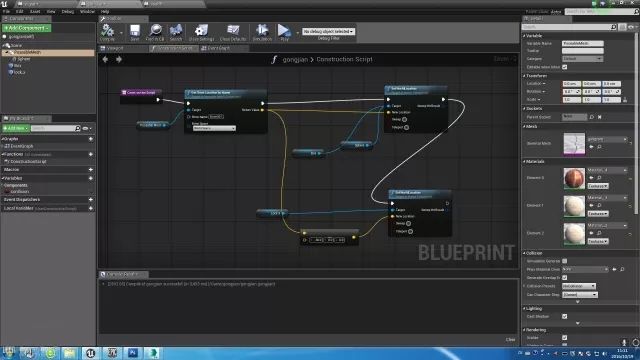
Task: Open Find in Content Browser icon
Action: pyautogui.click(x=156, y=31)
